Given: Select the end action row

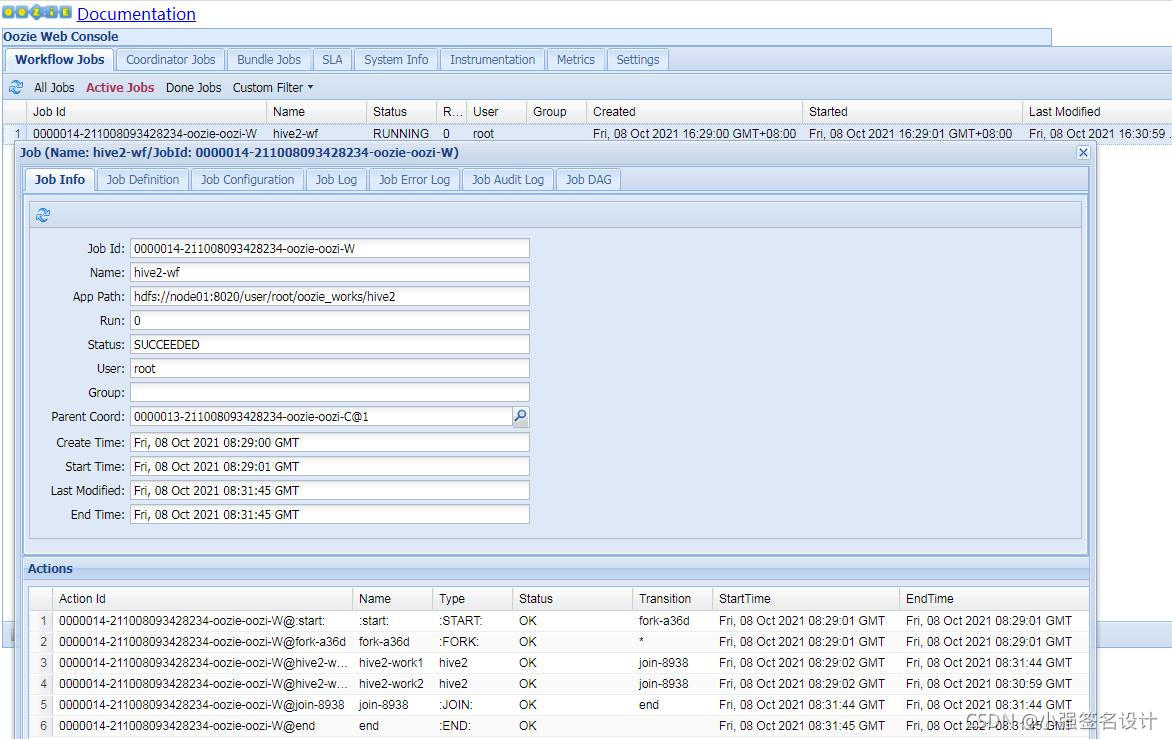Looking at the screenshot, I should tap(558, 726).
